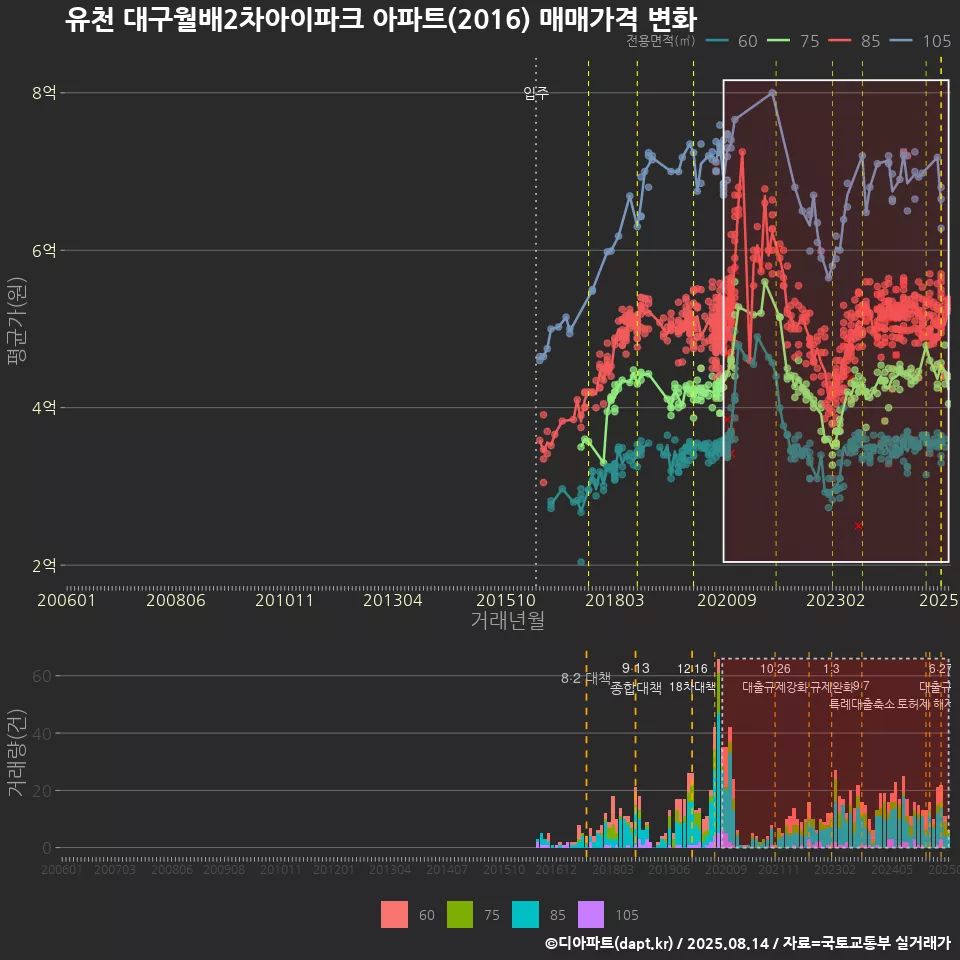This screenshot has width=960, height=960.
Task: Click the 200601 tick label on price chart
Action: [66, 600]
